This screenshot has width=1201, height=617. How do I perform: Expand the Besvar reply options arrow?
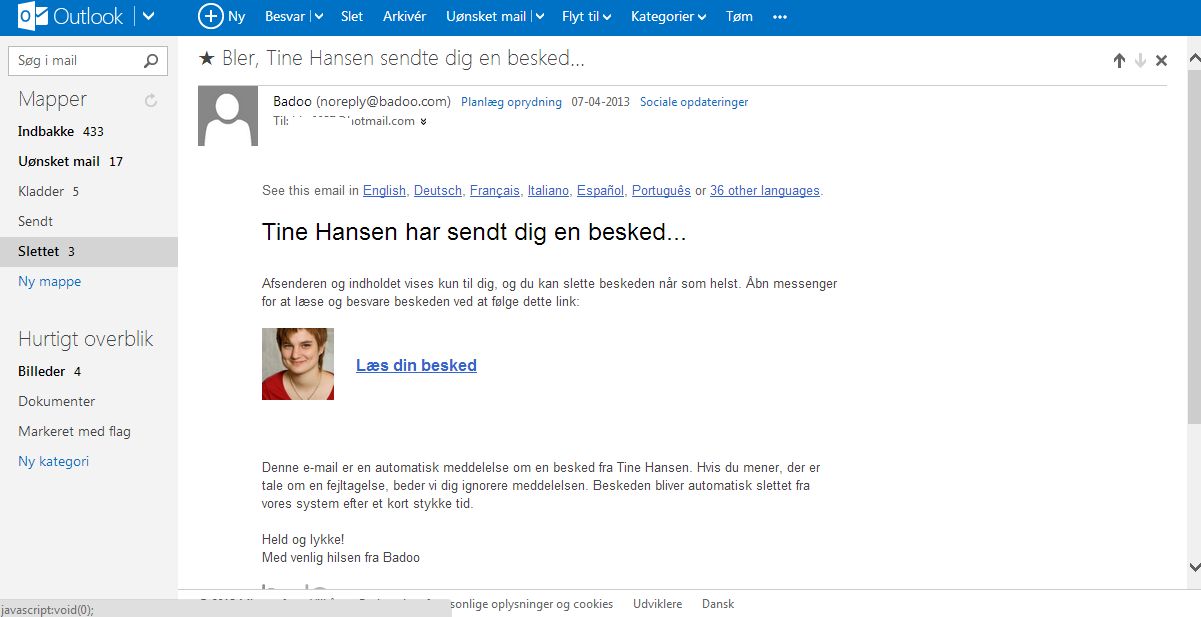[318, 16]
